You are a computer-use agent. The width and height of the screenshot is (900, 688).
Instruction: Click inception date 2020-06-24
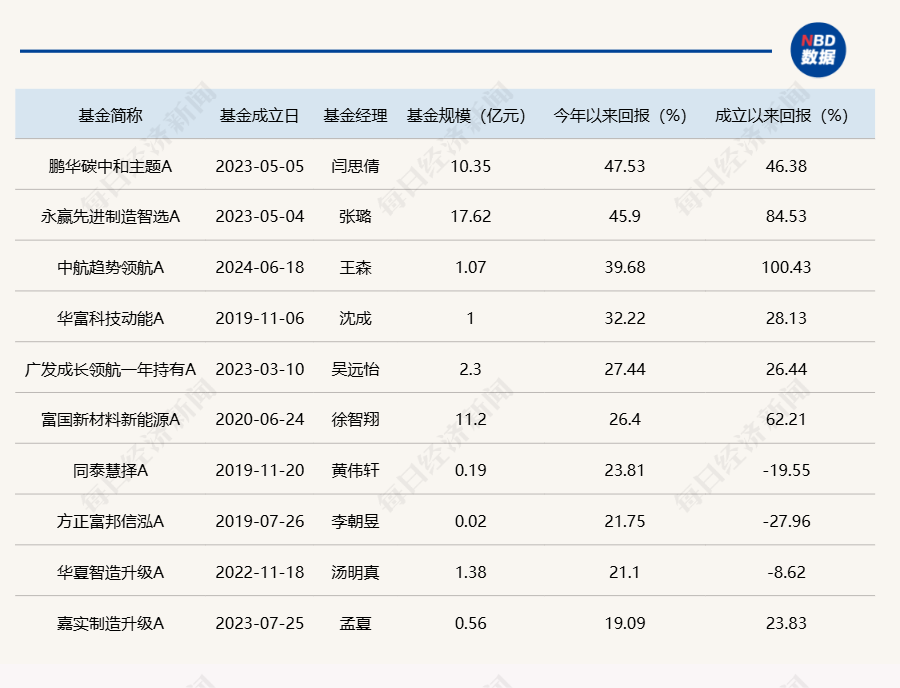259,419
